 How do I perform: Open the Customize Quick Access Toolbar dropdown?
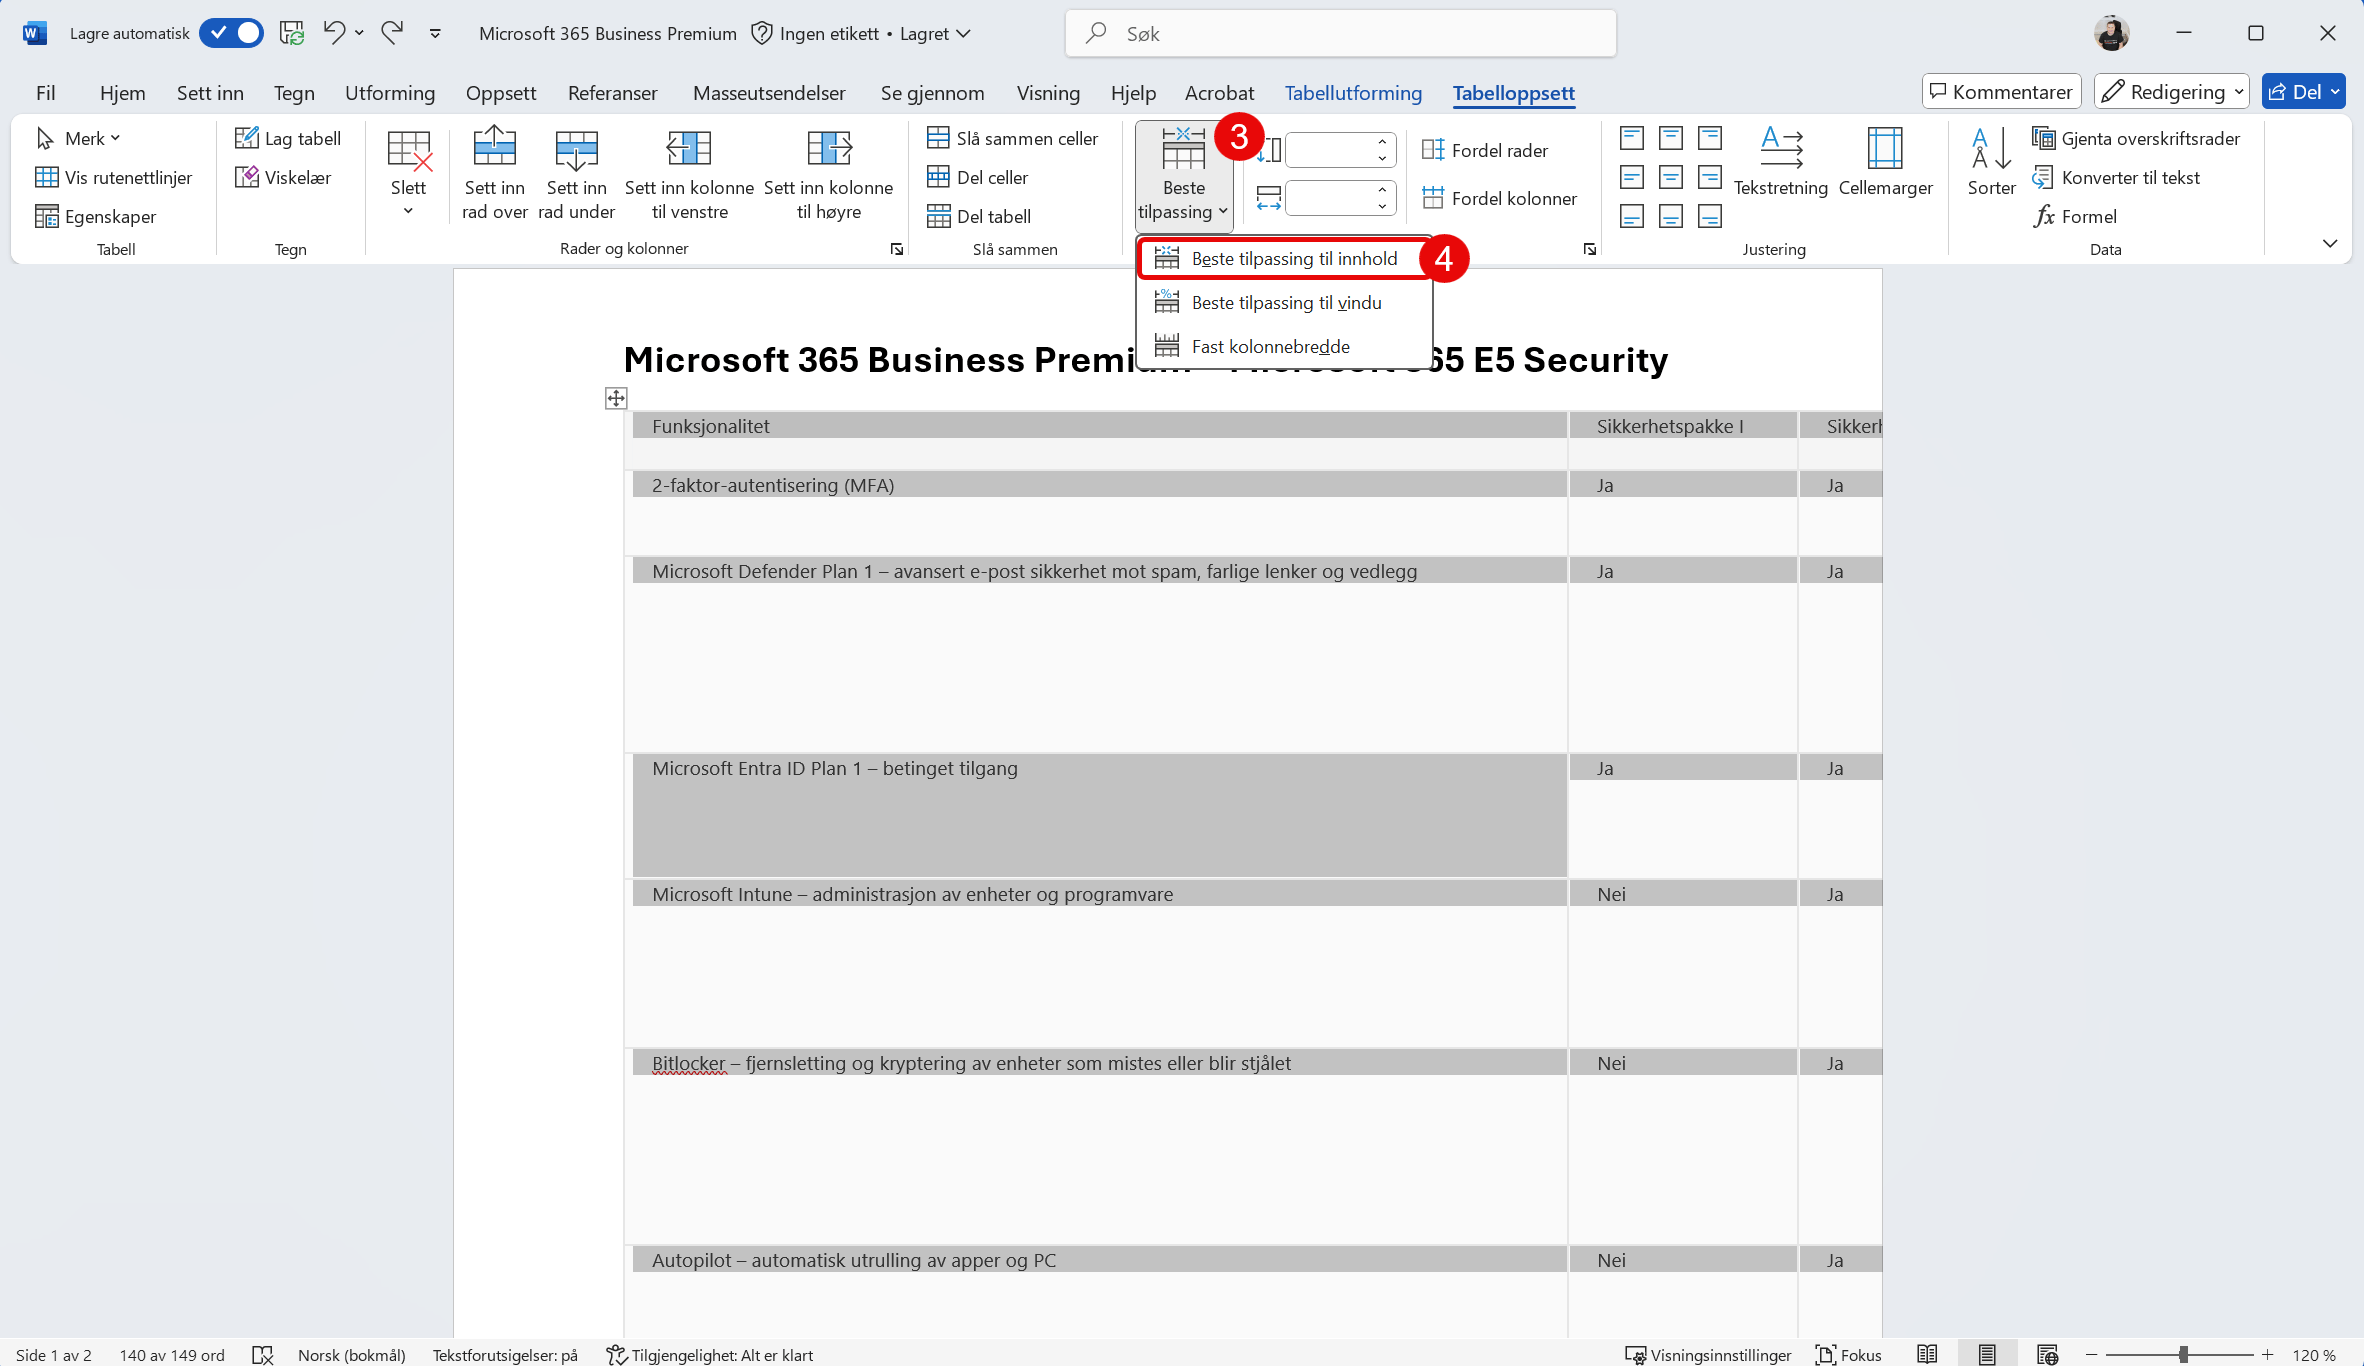pos(435,33)
